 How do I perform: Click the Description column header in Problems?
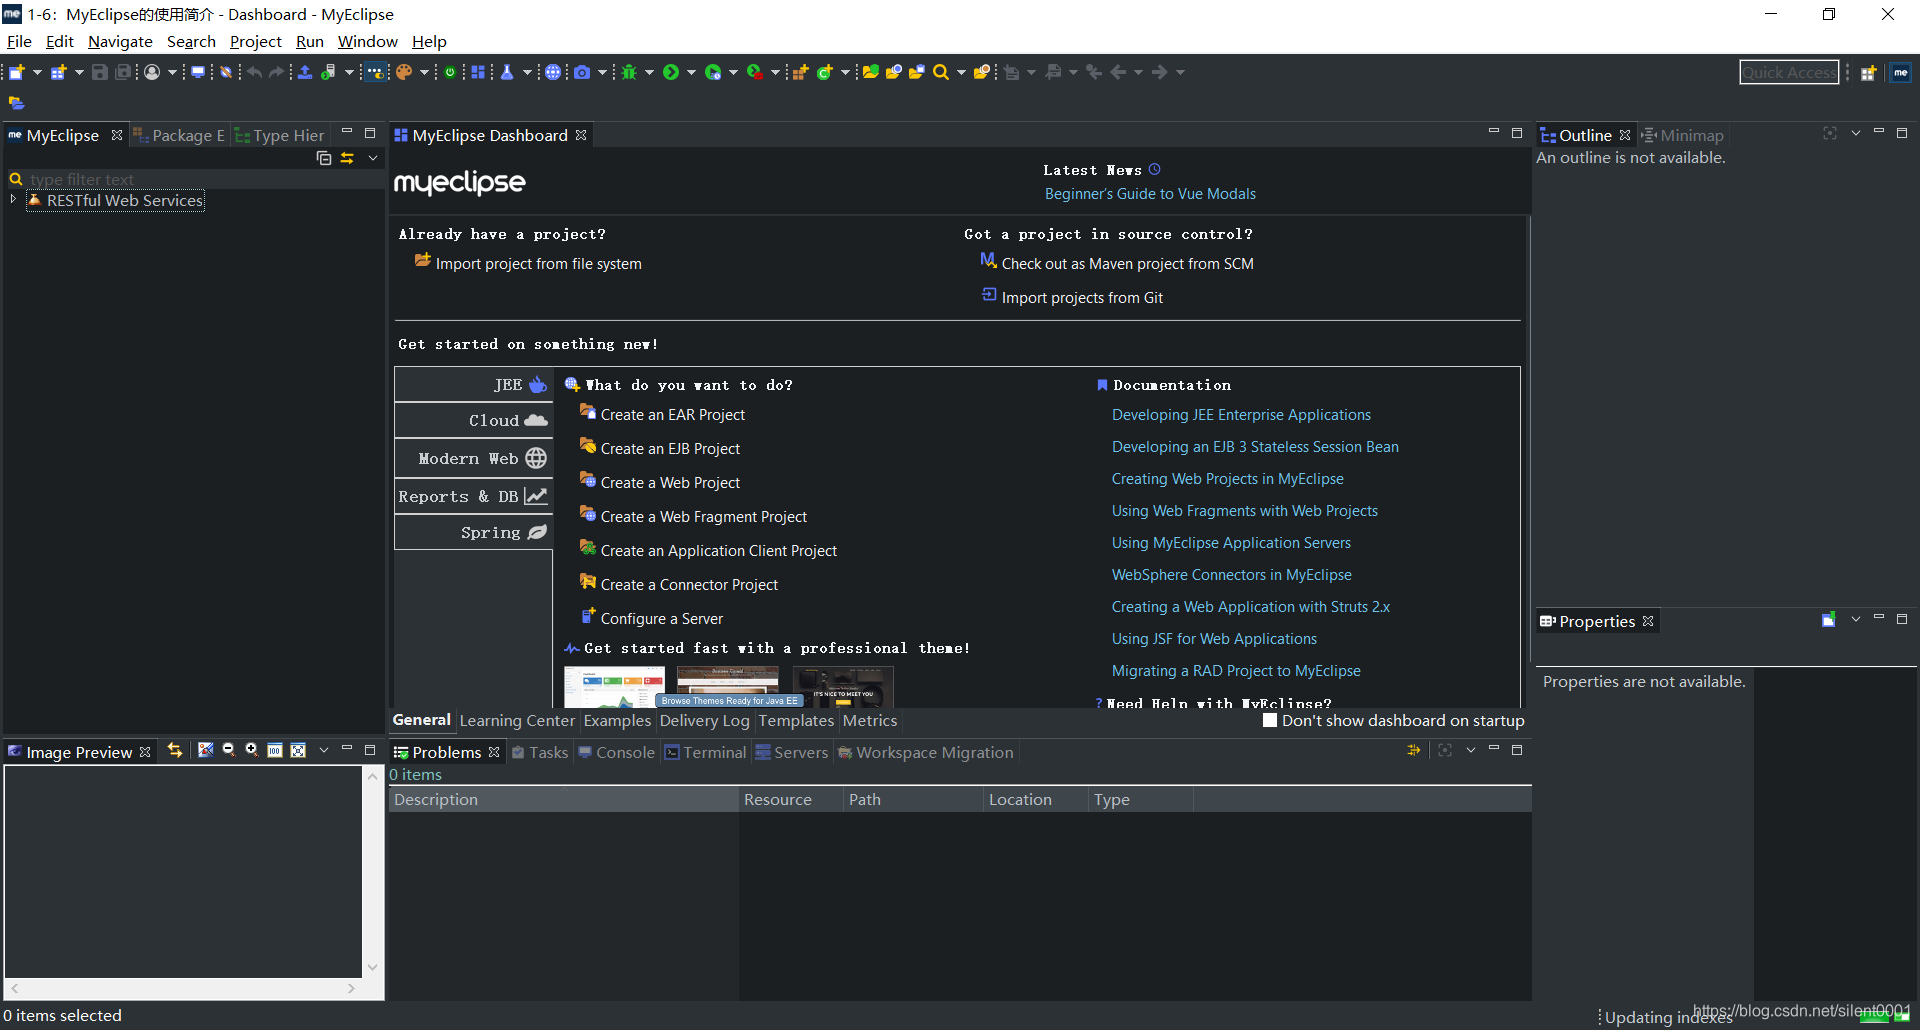[x=563, y=799]
